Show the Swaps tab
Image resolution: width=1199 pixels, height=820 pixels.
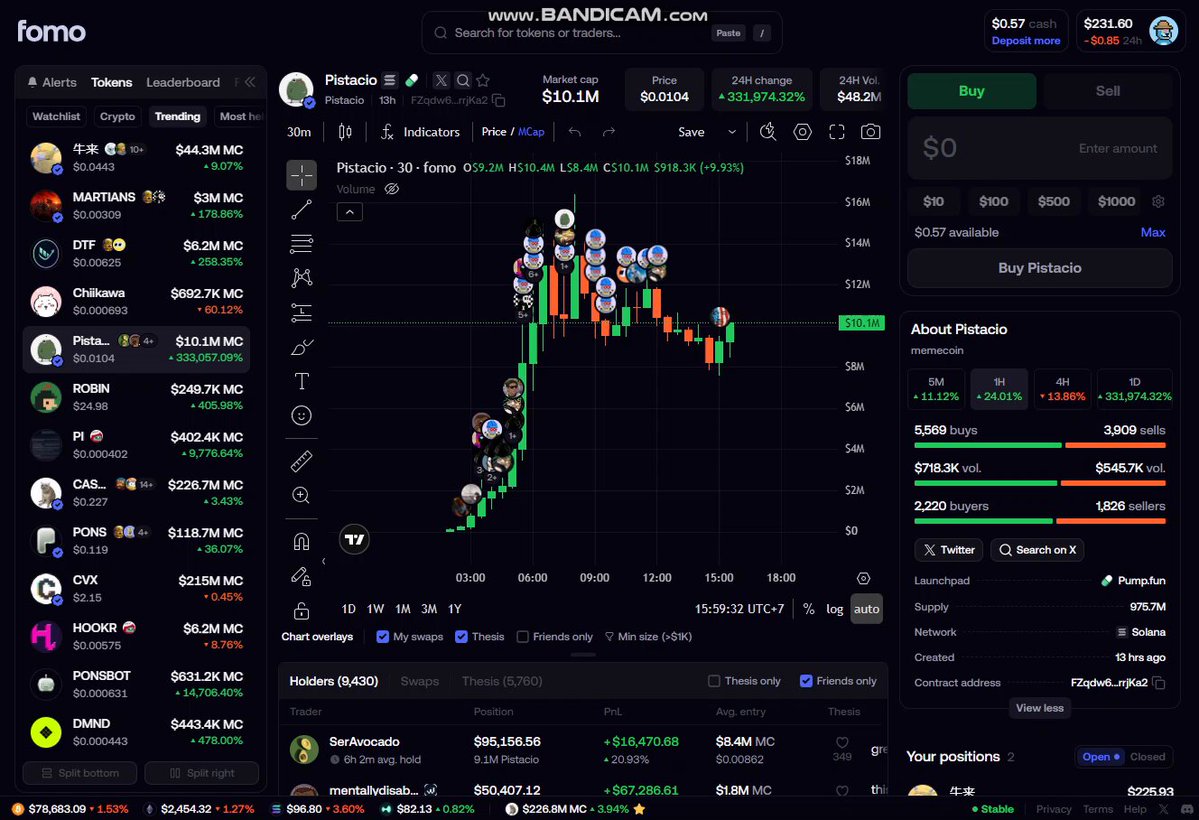(420, 681)
